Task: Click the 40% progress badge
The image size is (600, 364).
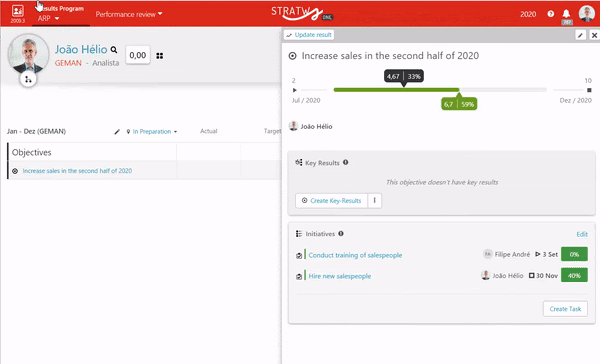Action: pos(574,275)
